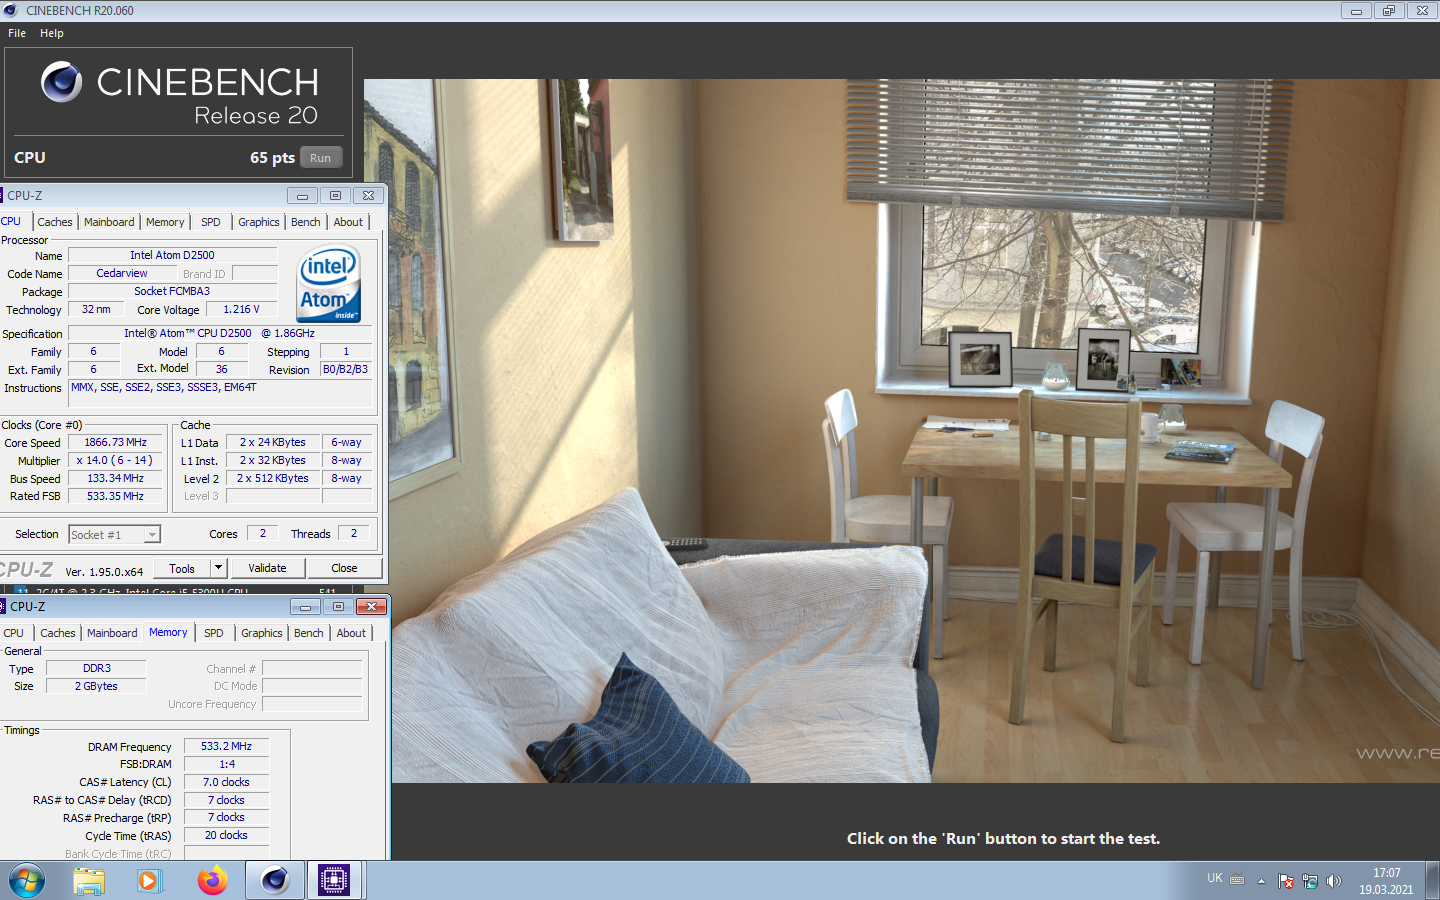The image size is (1440, 900).
Task: Click the Cycle Time 20 clocks value
Action: [x=226, y=835]
